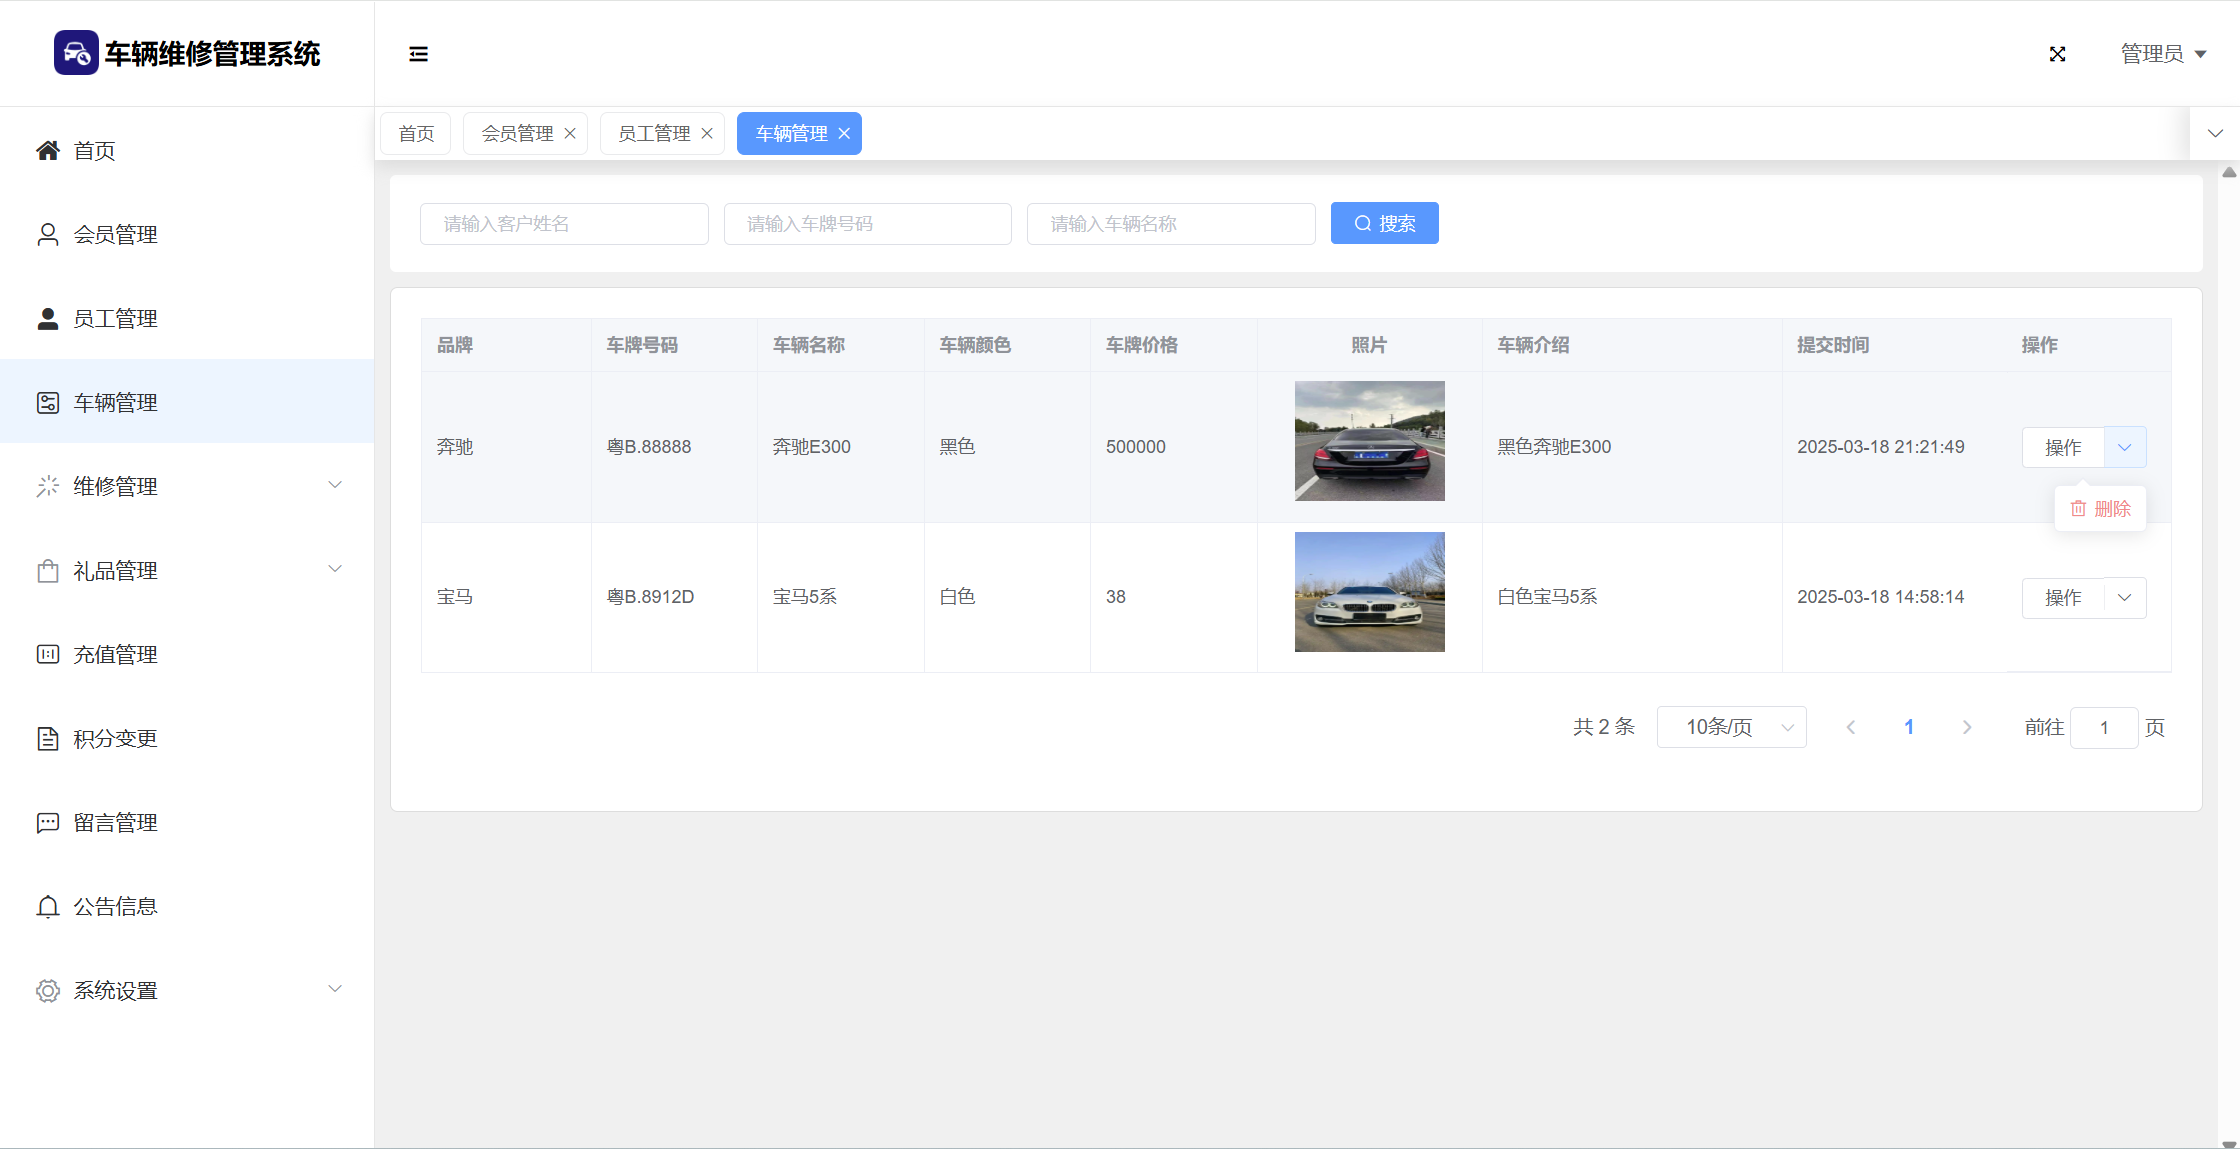
Task: Click the 搜索 button
Action: click(x=1384, y=224)
